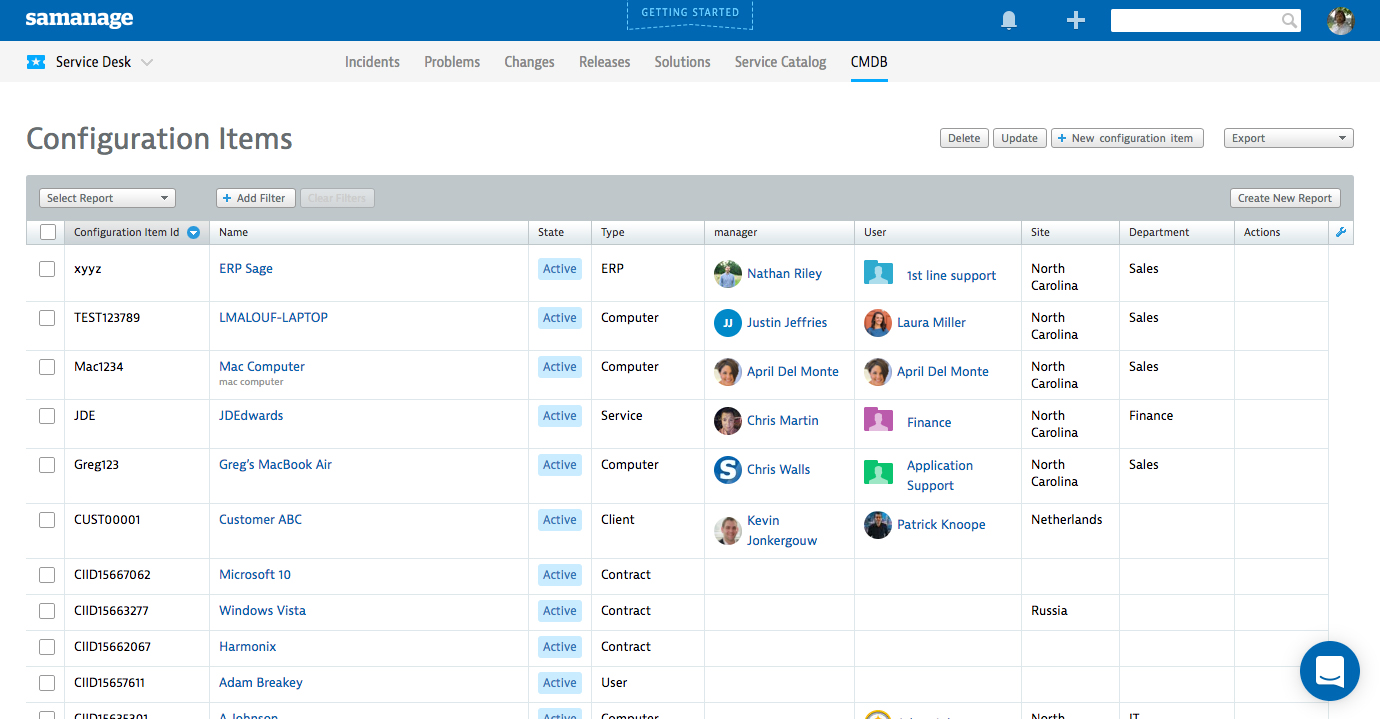Click Active state badge for Harmonix
This screenshot has width=1380, height=719.
point(560,647)
